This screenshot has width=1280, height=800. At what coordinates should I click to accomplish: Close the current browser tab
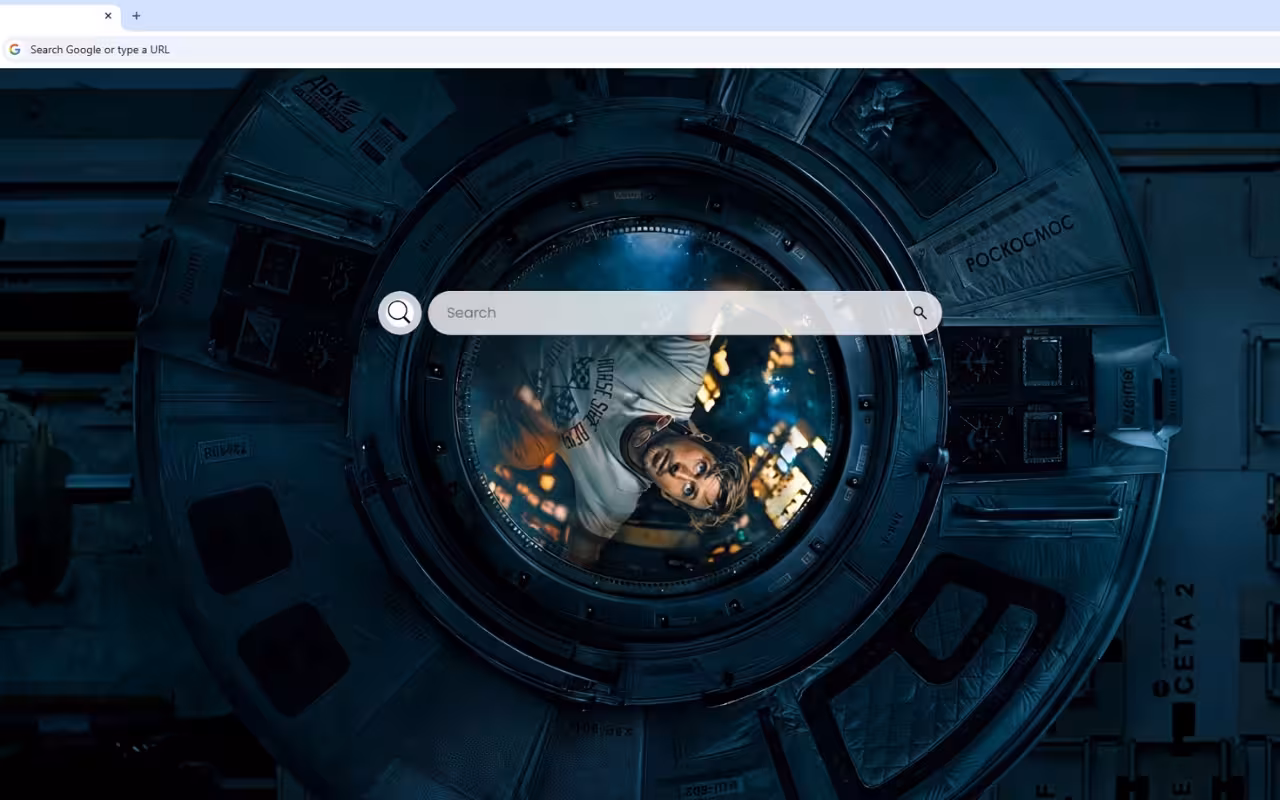click(x=108, y=16)
